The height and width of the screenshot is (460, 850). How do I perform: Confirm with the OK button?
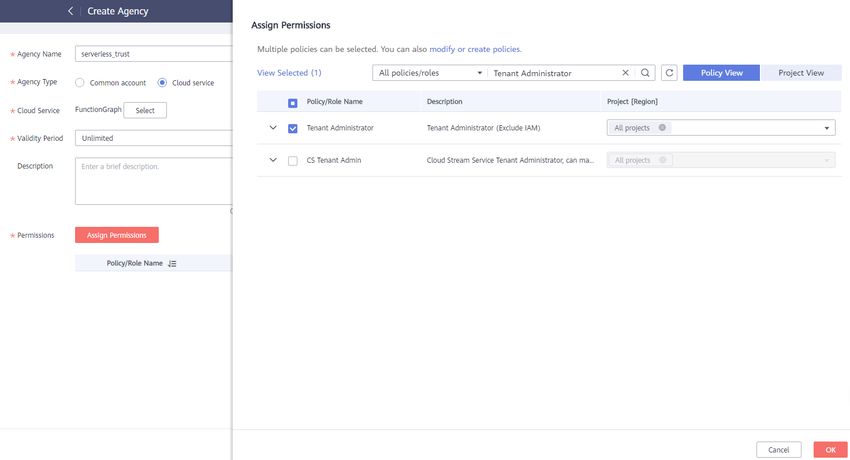coord(830,450)
